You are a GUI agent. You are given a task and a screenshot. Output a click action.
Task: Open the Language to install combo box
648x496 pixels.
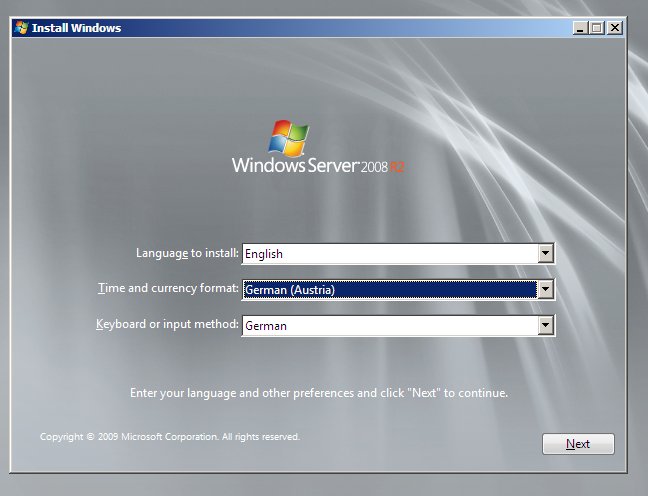(398, 253)
